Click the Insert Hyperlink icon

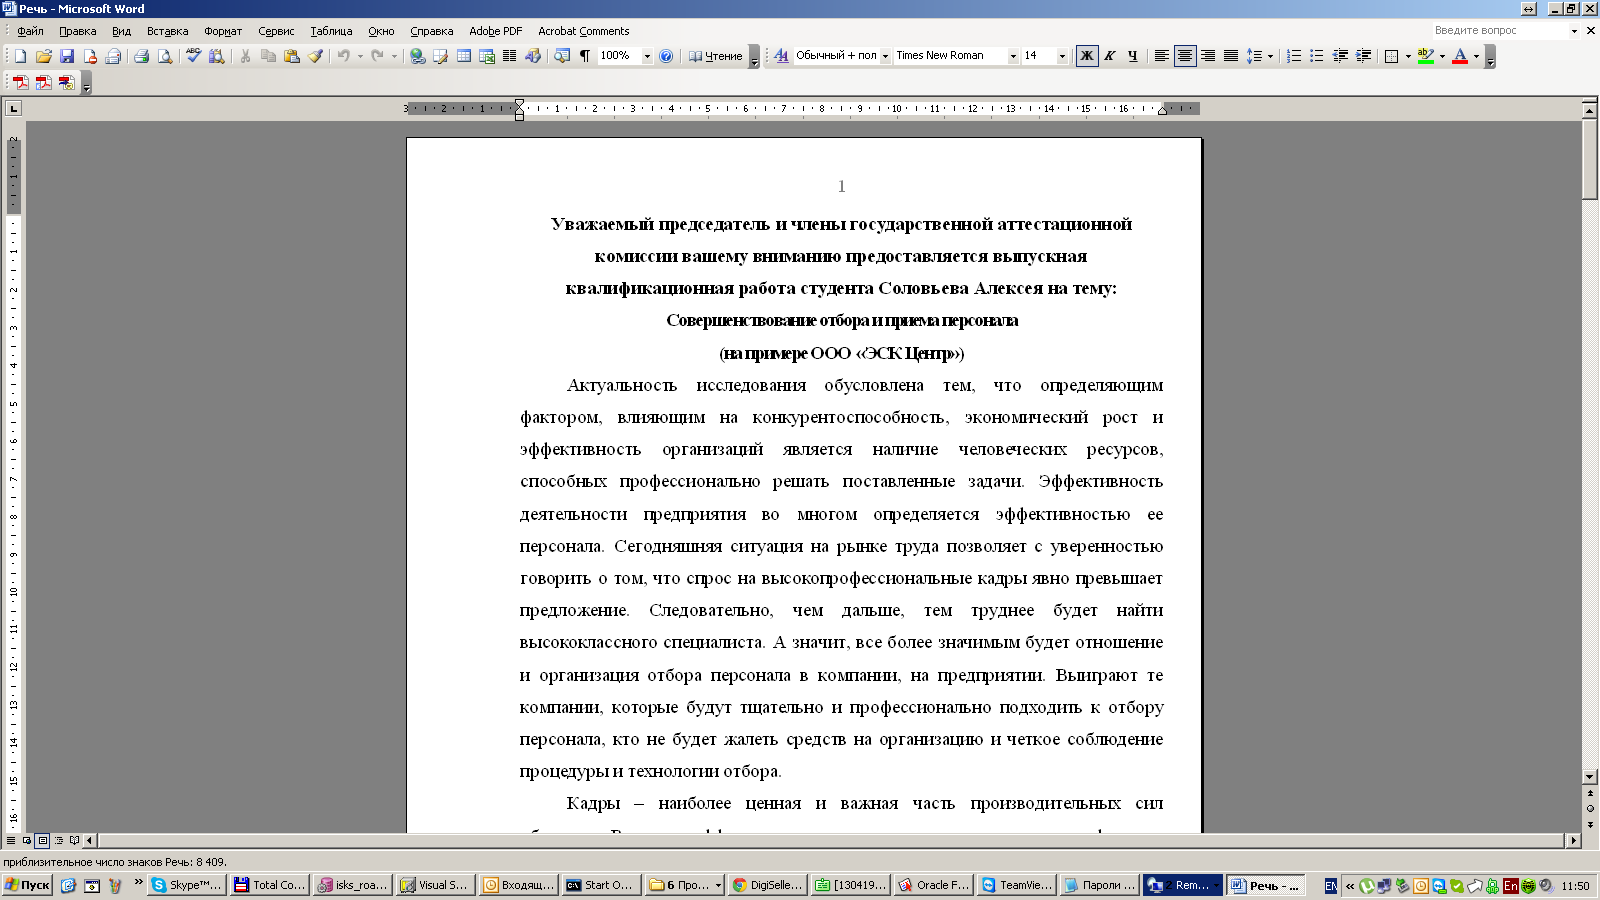click(417, 56)
